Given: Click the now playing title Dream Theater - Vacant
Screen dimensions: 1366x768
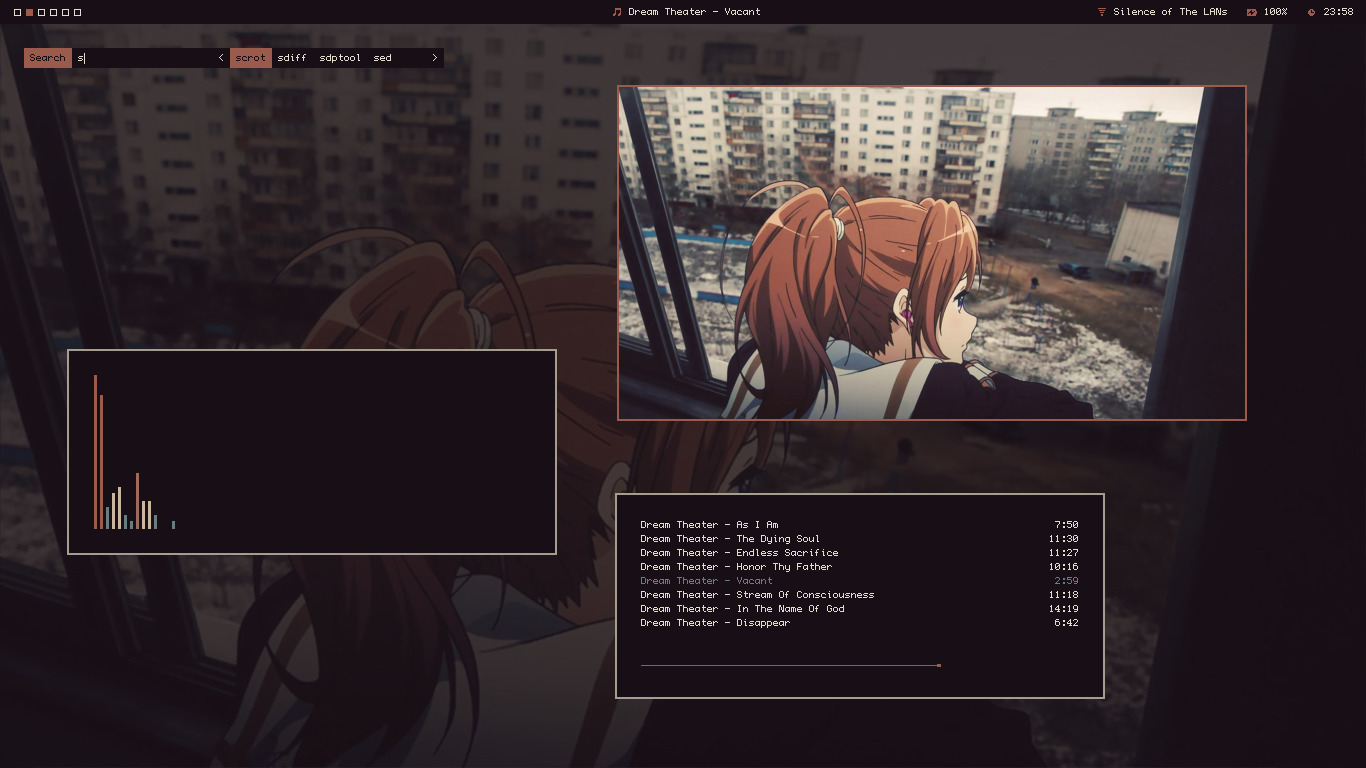Looking at the screenshot, I should pyautogui.click(x=694, y=12).
